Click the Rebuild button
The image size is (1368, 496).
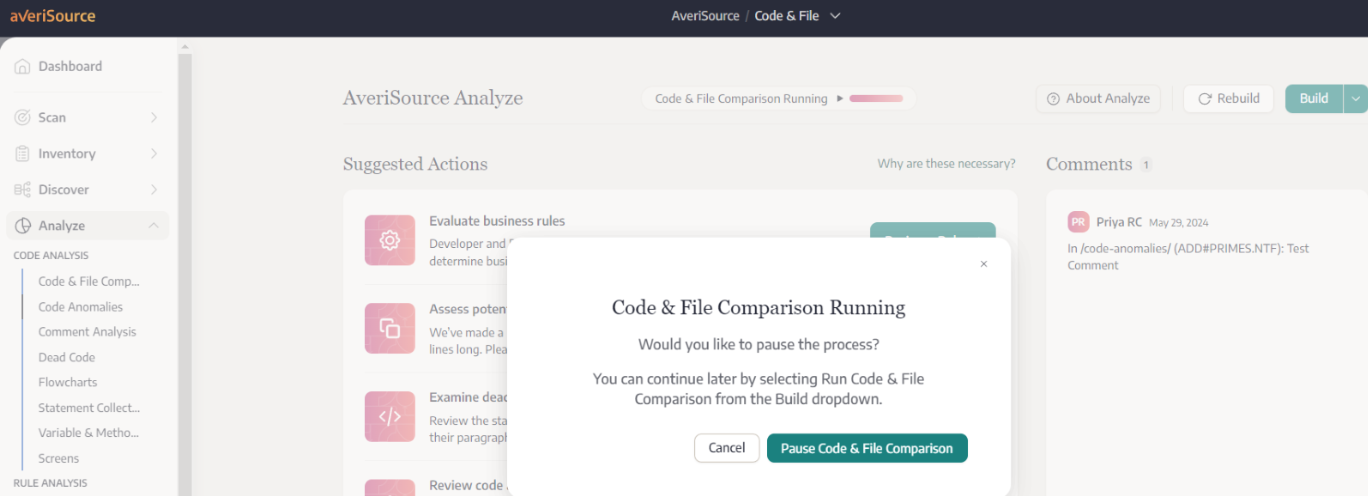pyautogui.click(x=1229, y=99)
